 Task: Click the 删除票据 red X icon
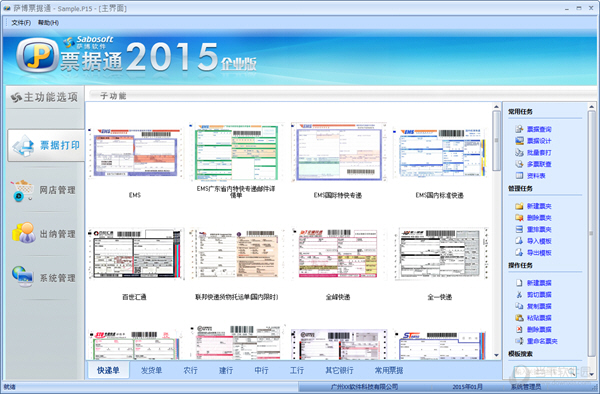[x=519, y=329]
